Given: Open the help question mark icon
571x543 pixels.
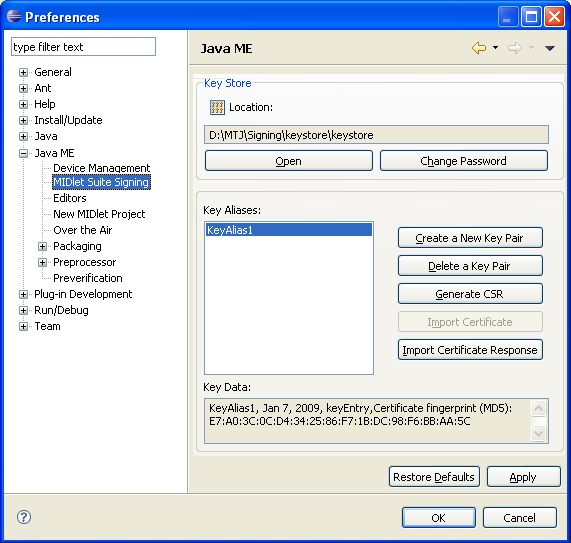Looking at the screenshot, I should pyautogui.click(x=24, y=517).
